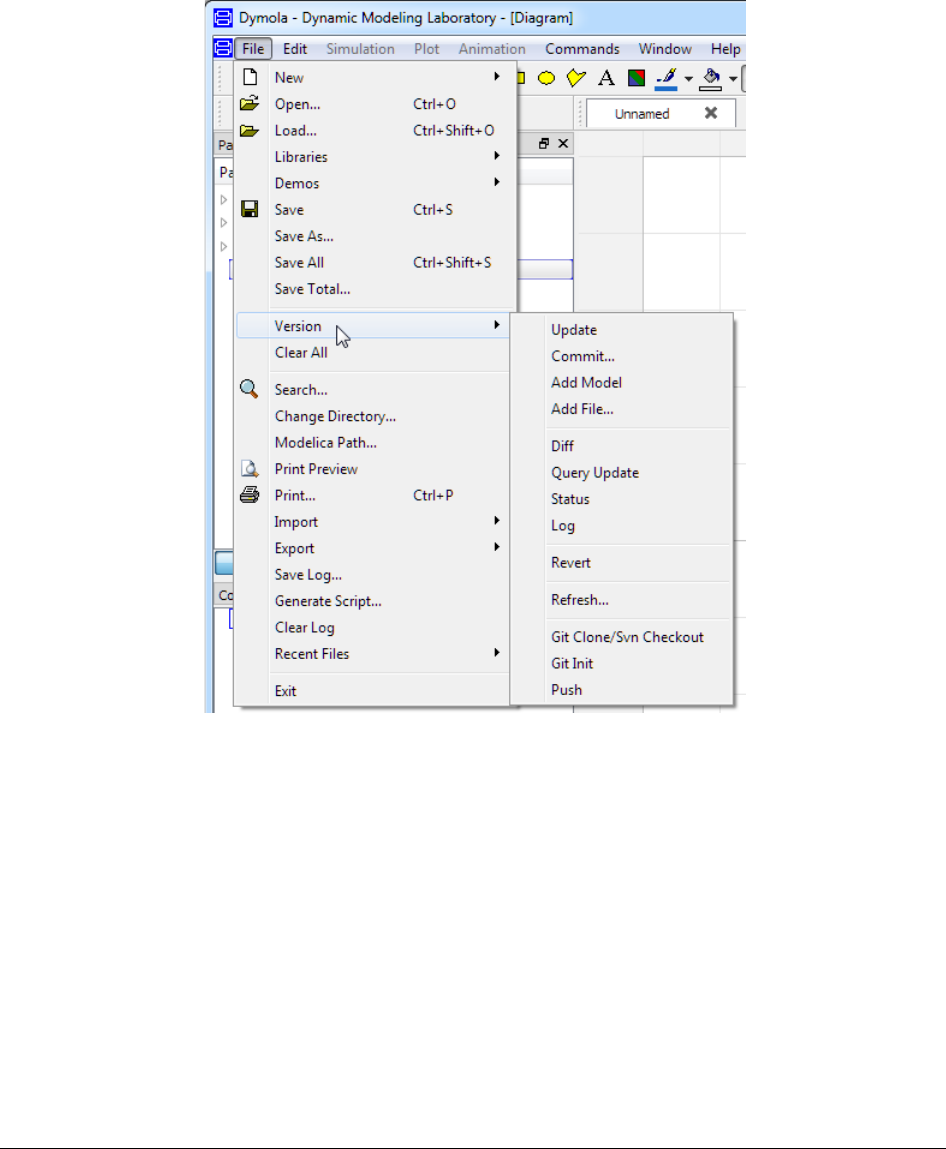Close the Unnamed tab
This screenshot has width=946, height=1149.
(x=711, y=113)
